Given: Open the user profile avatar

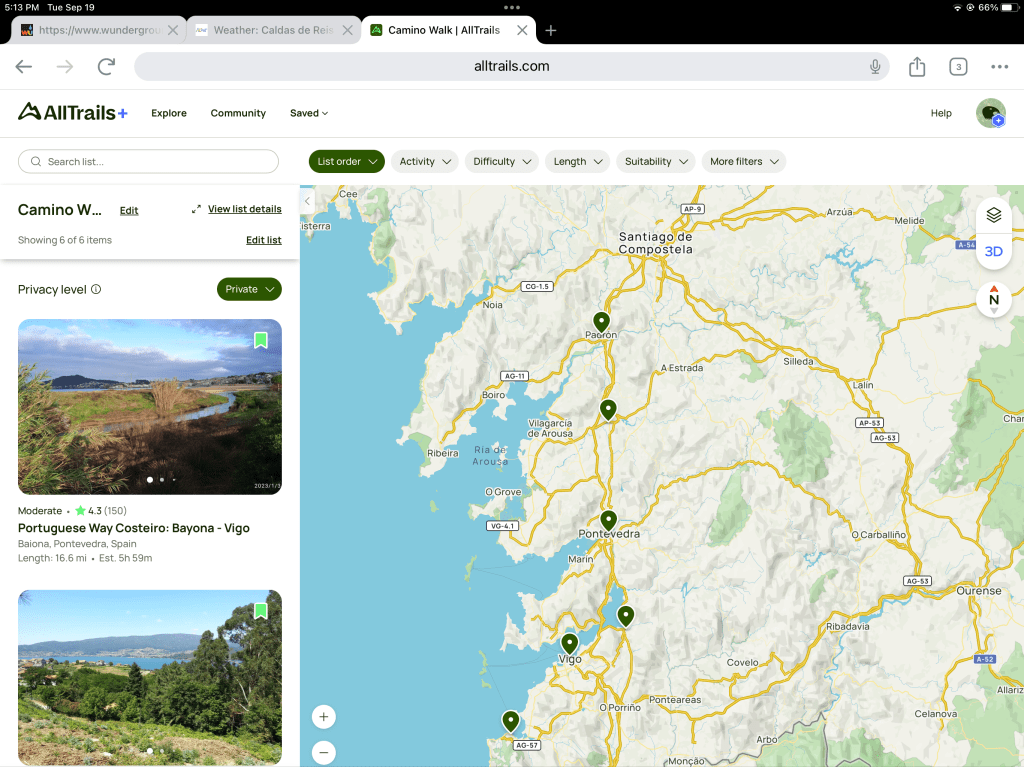Looking at the screenshot, I should coord(990,113).
